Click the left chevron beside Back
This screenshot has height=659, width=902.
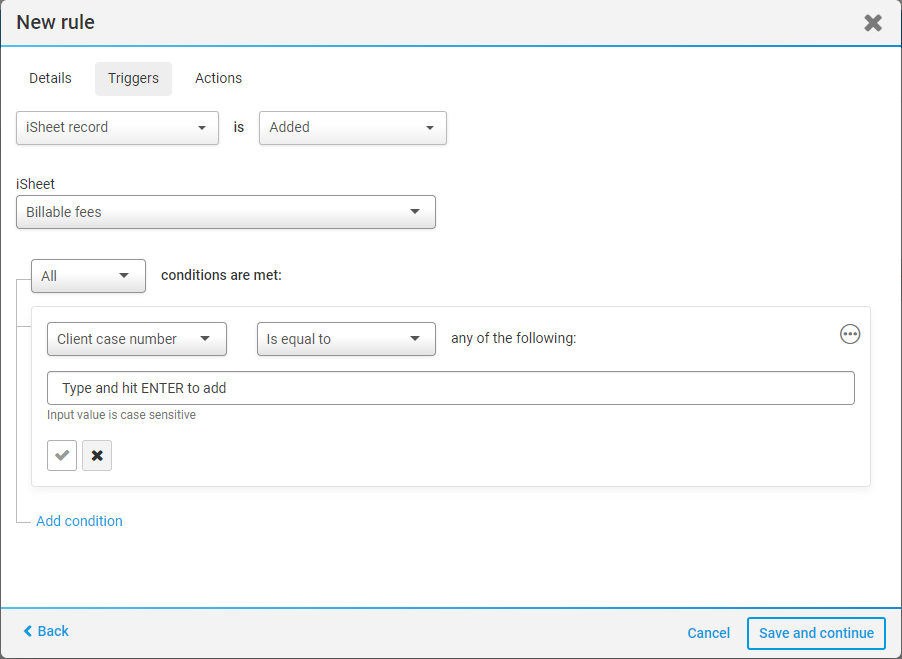point(28,631)
